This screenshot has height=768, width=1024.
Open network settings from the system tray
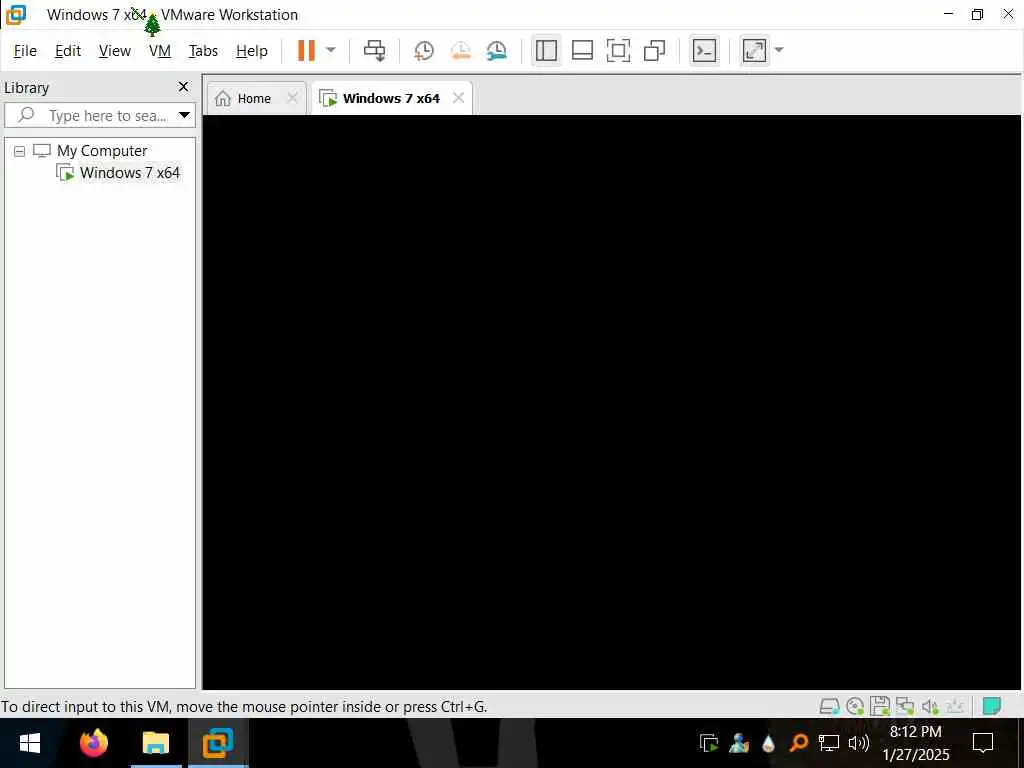[x=829, y=743]
